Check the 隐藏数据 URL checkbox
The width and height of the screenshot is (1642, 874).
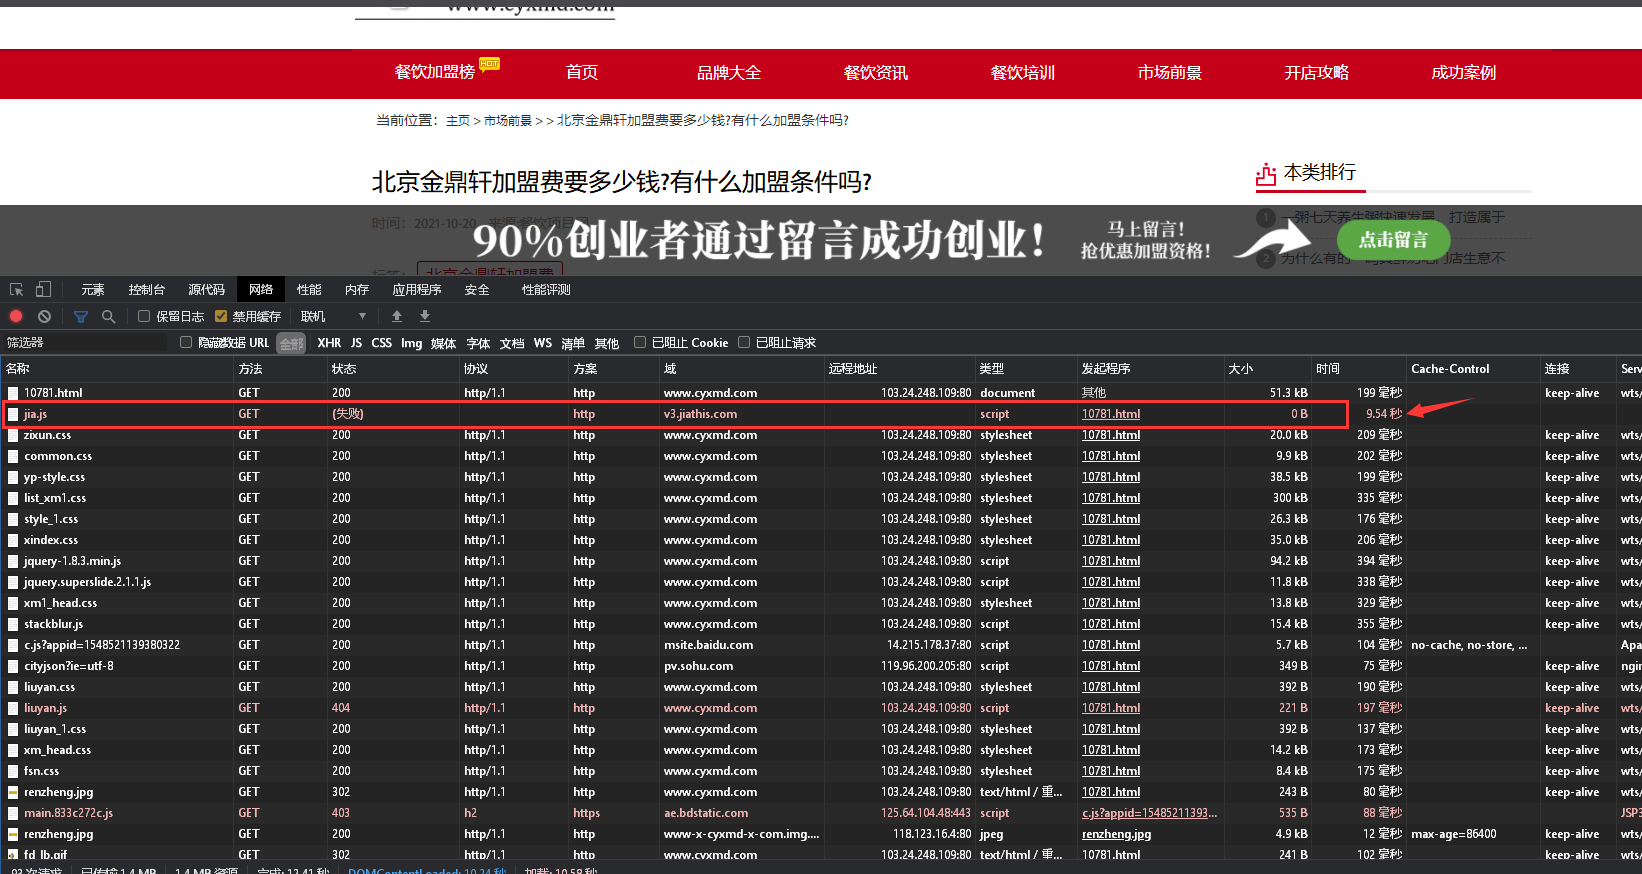tap(185, 342)
